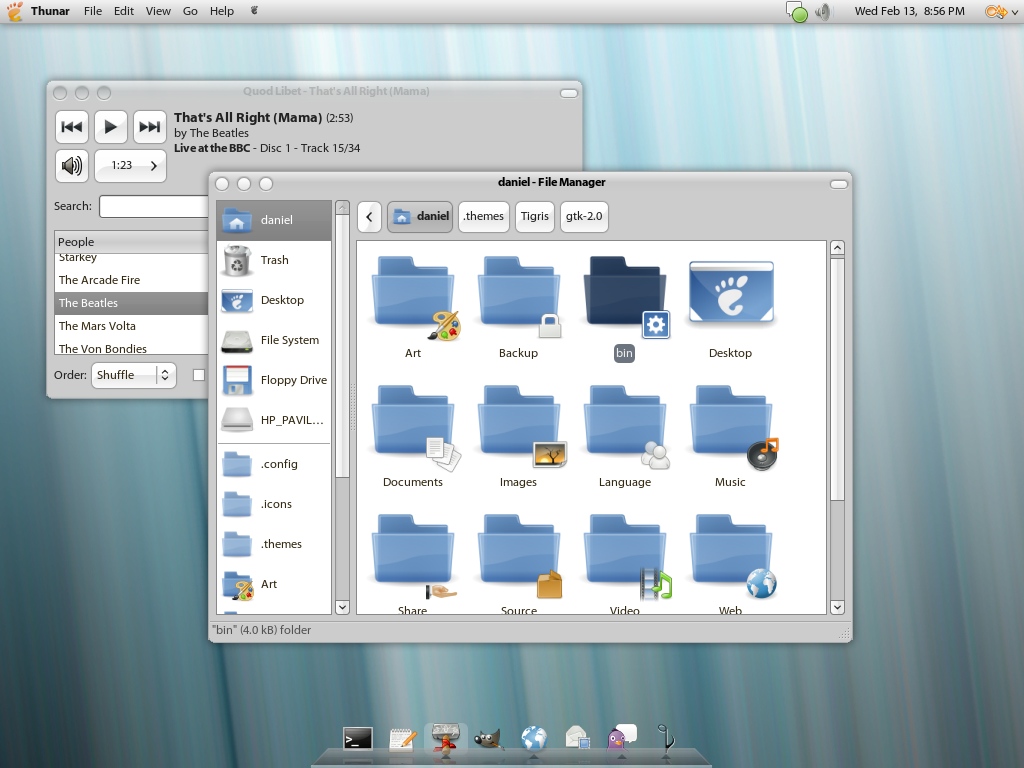Open the Go menu
1024x768 pixels.
190,11
